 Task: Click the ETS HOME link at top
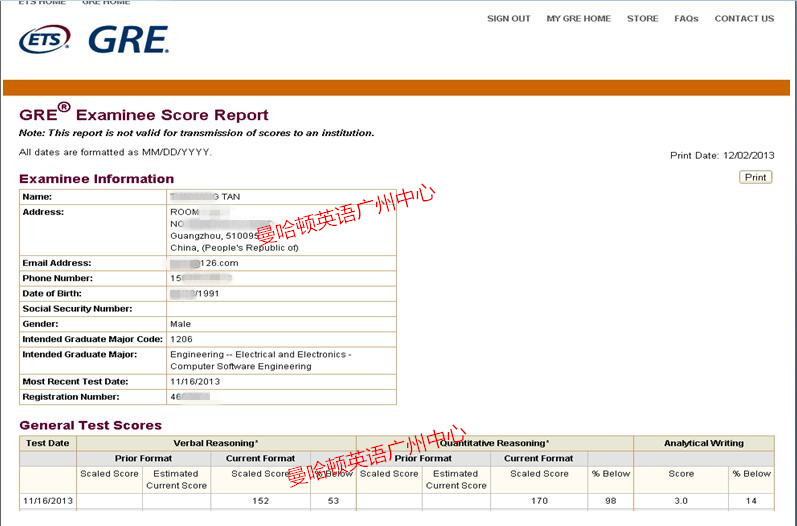tap(42, 3)
